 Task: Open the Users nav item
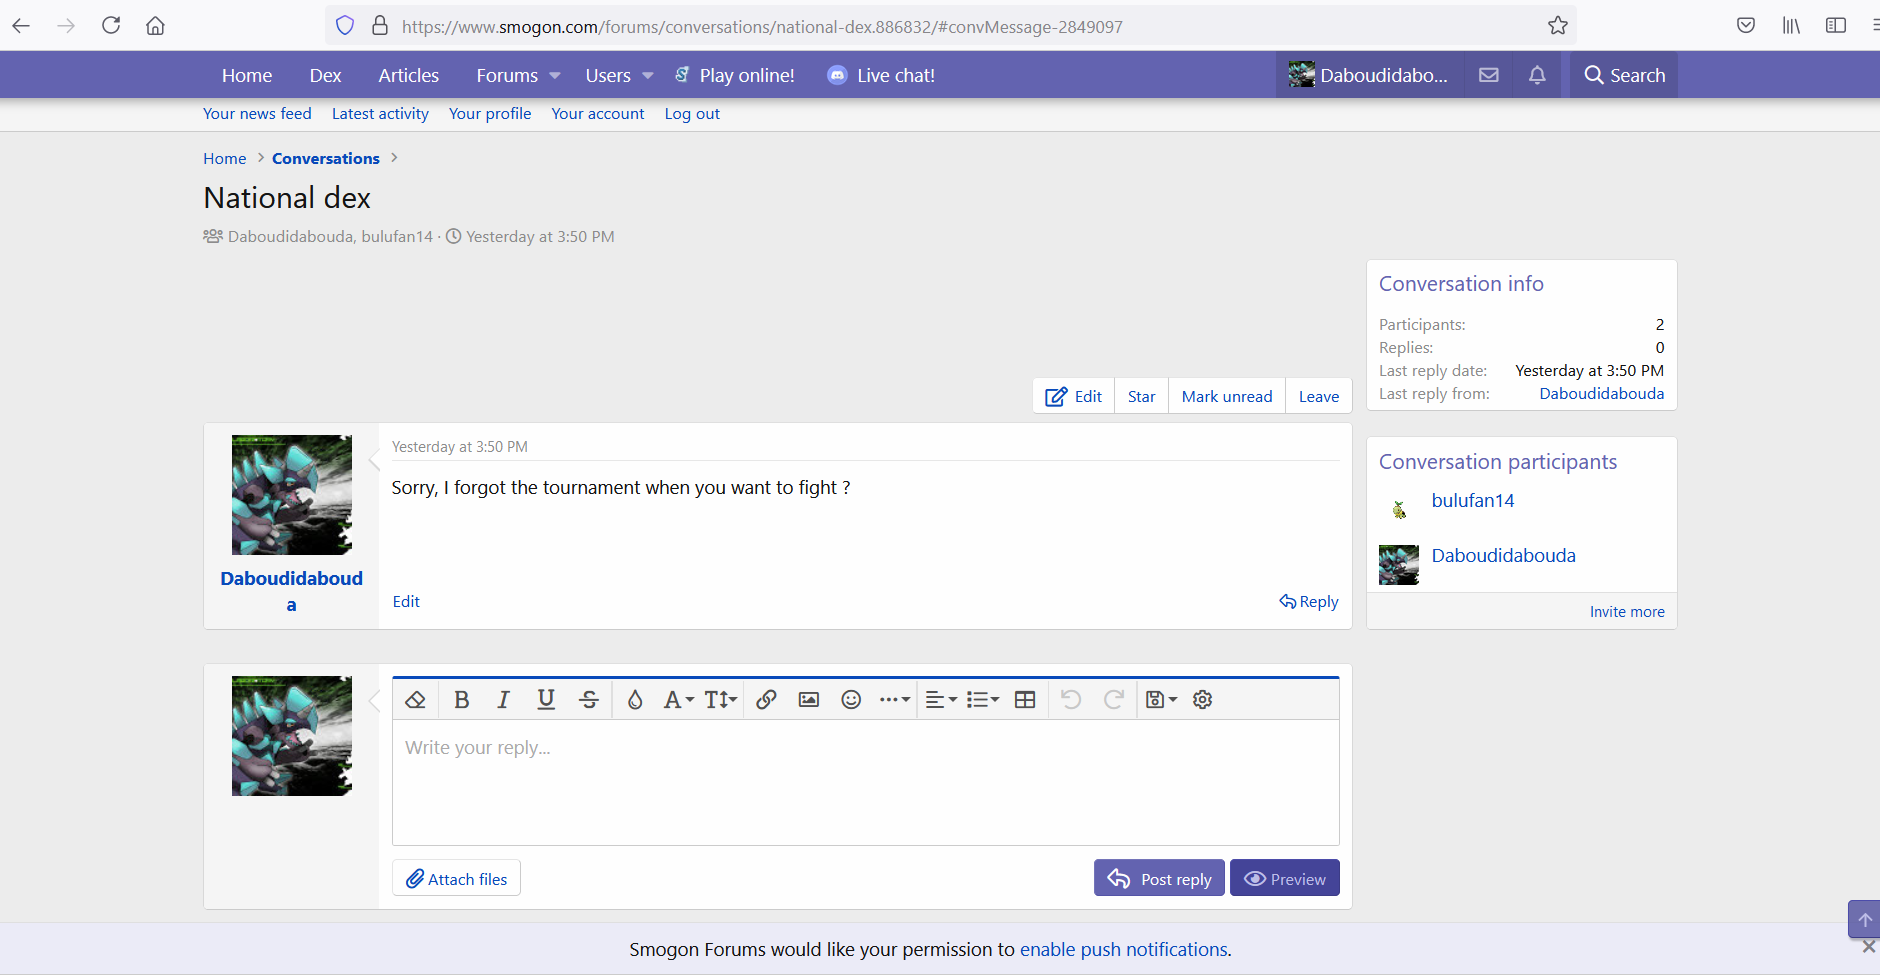(x=608, y=75)
